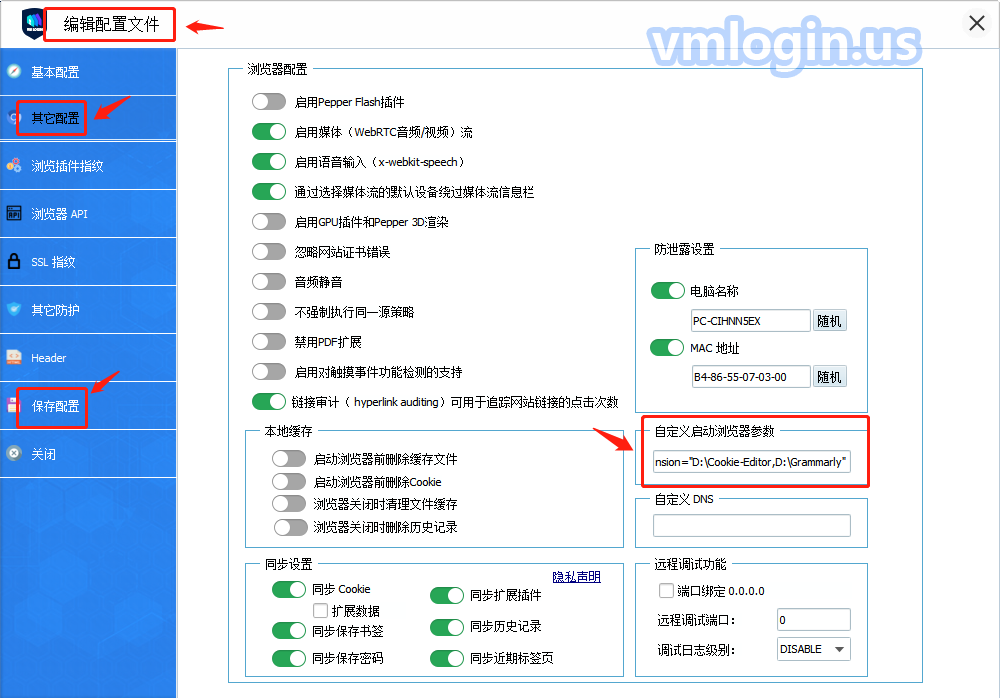
Task: Open the 隐私声明 link
Action: 577,577
